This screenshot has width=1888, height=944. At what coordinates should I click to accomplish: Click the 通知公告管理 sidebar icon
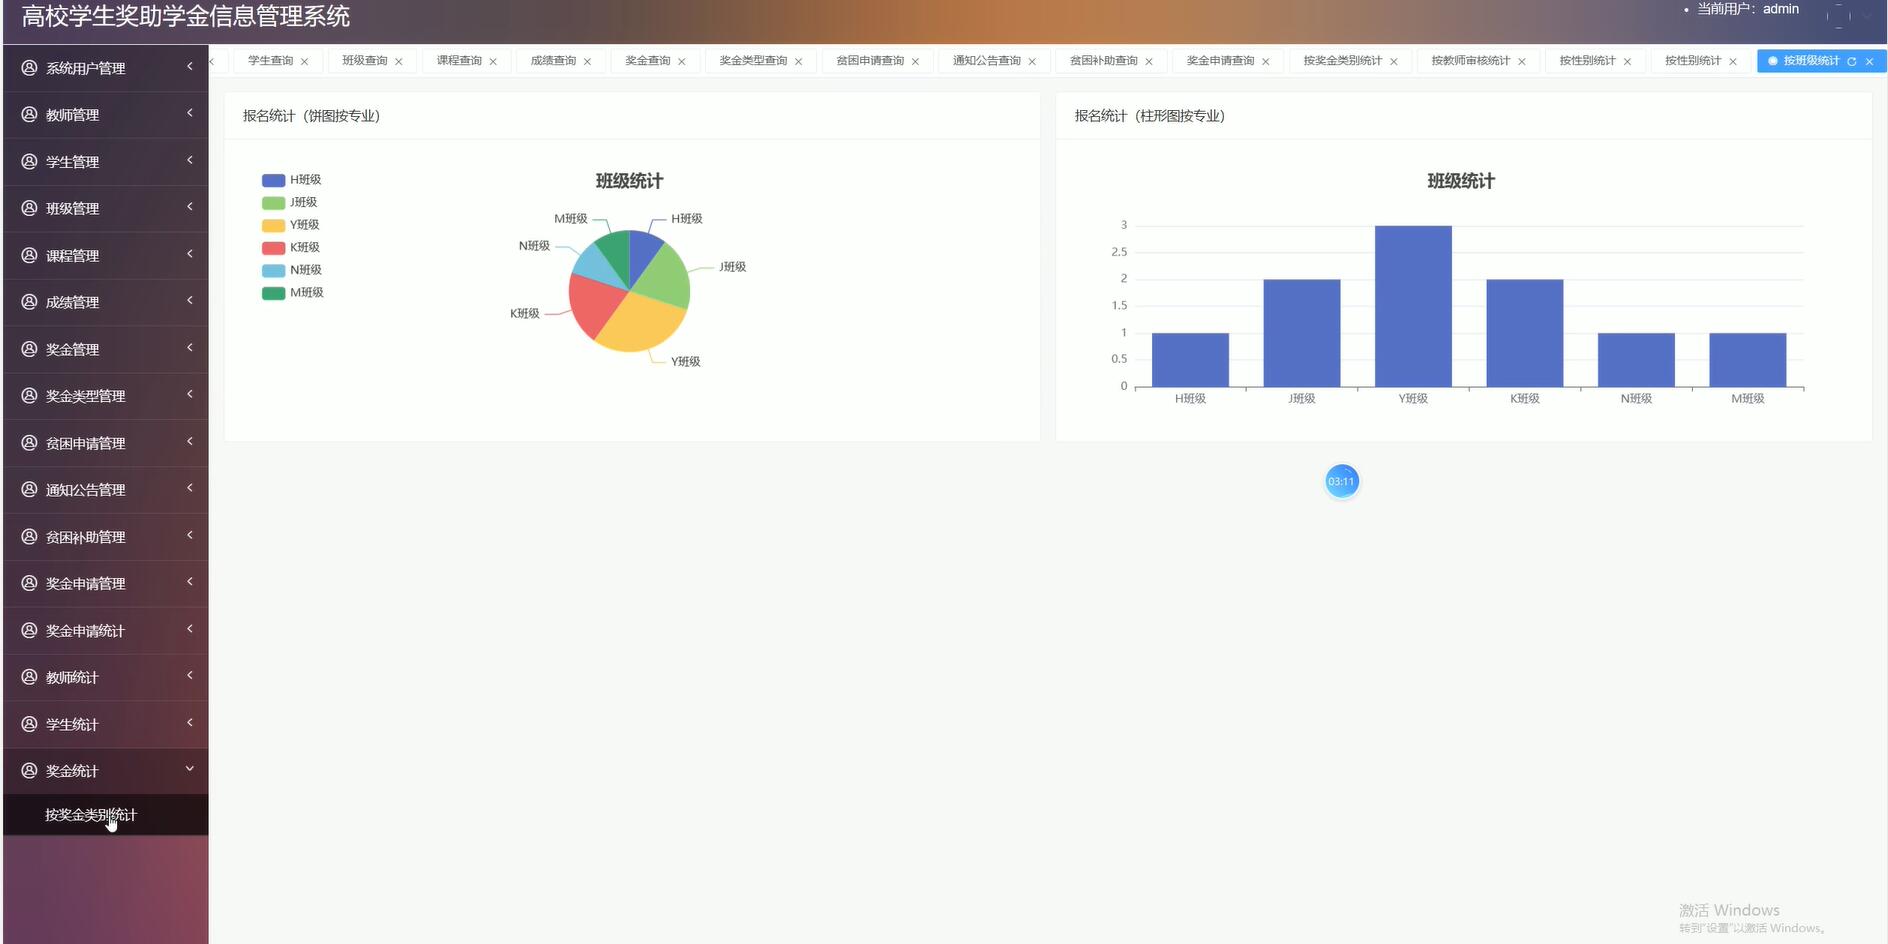[x=27, y=489]
